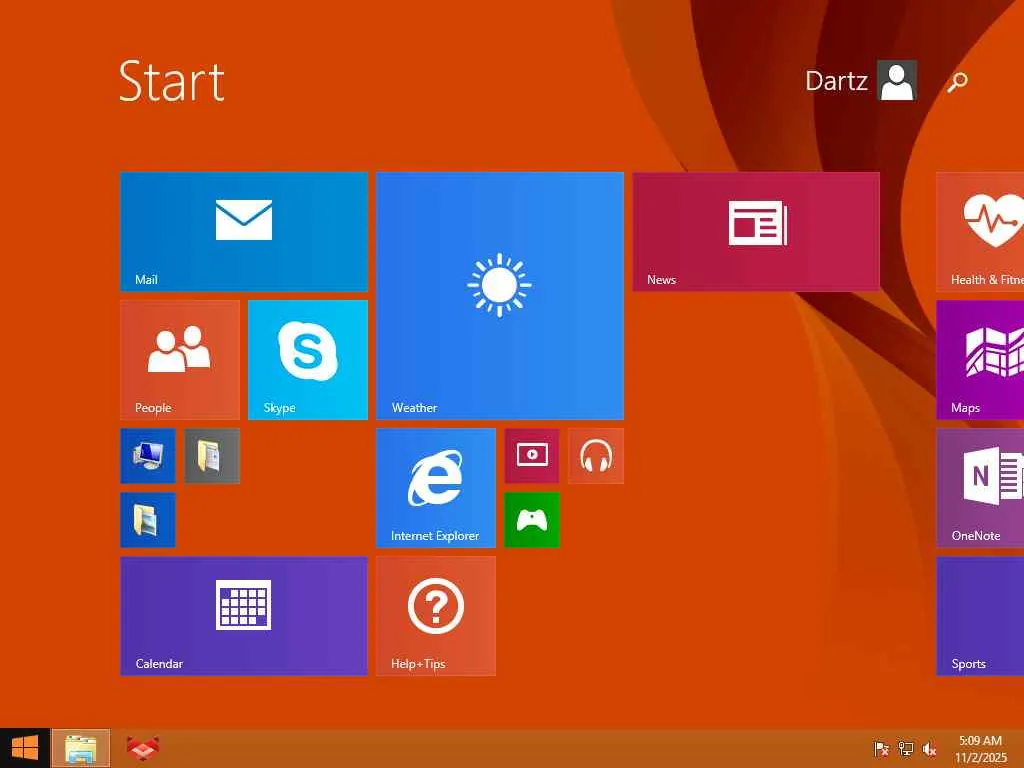Click the user avatar picture
Image resolution: width=1024 pixels, height=768 pixels.
pos(897,80)
